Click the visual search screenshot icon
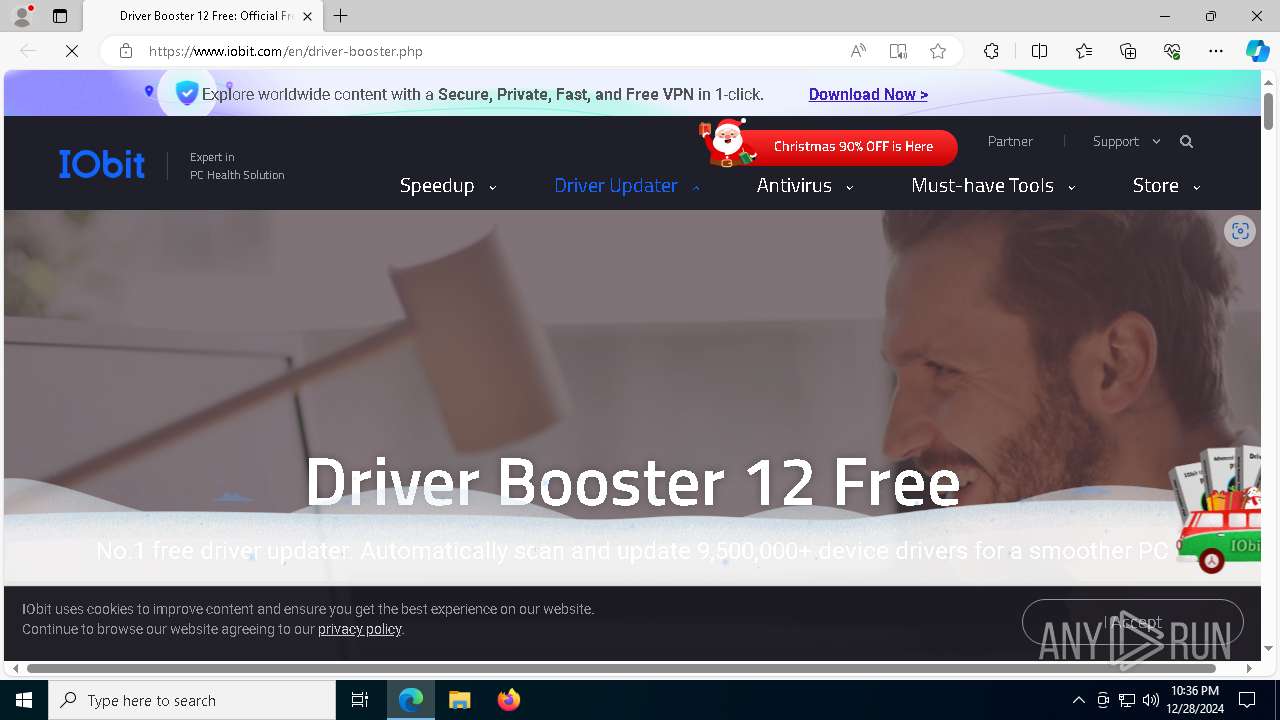 [1240, 231]
